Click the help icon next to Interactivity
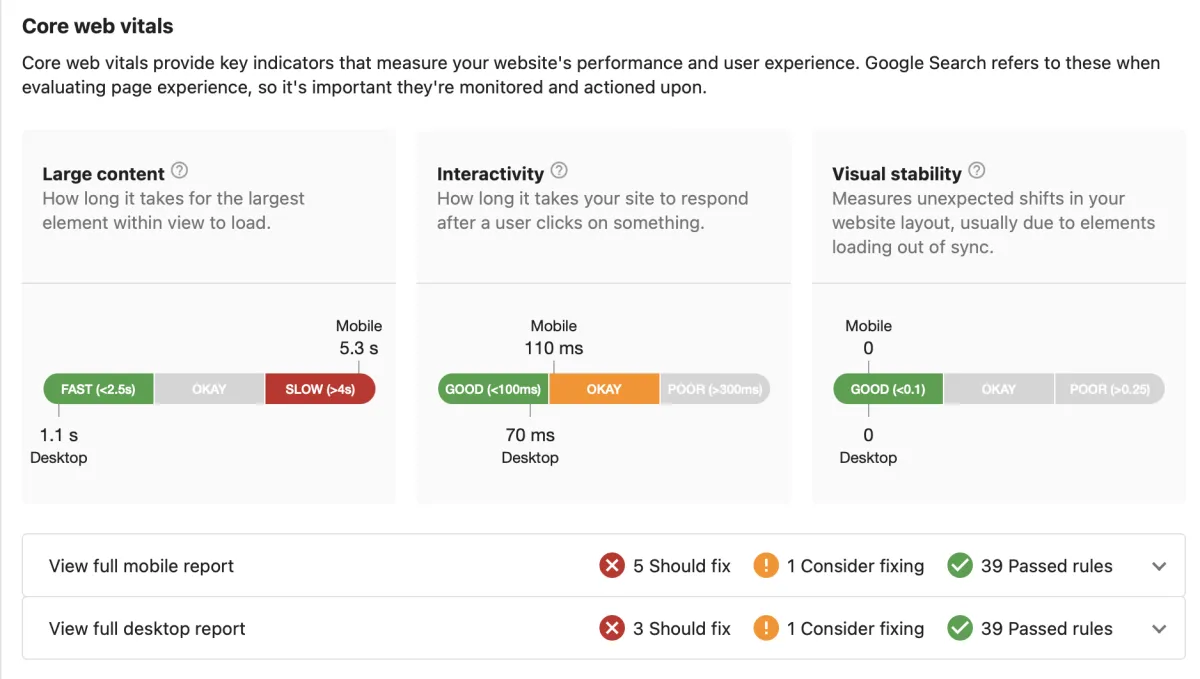This screenshot has height=679, width=1200. 560,171
